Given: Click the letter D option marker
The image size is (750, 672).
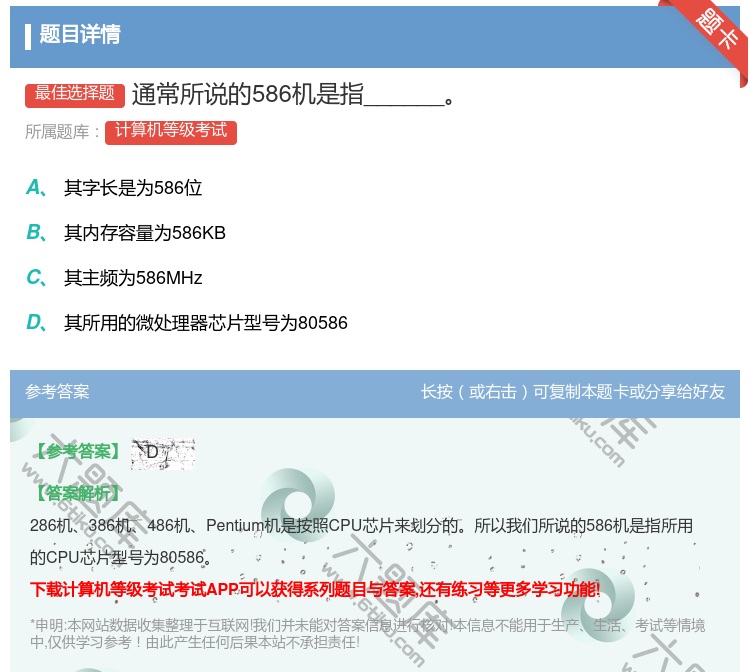Looking at the screenshot, I should (36, 322).
